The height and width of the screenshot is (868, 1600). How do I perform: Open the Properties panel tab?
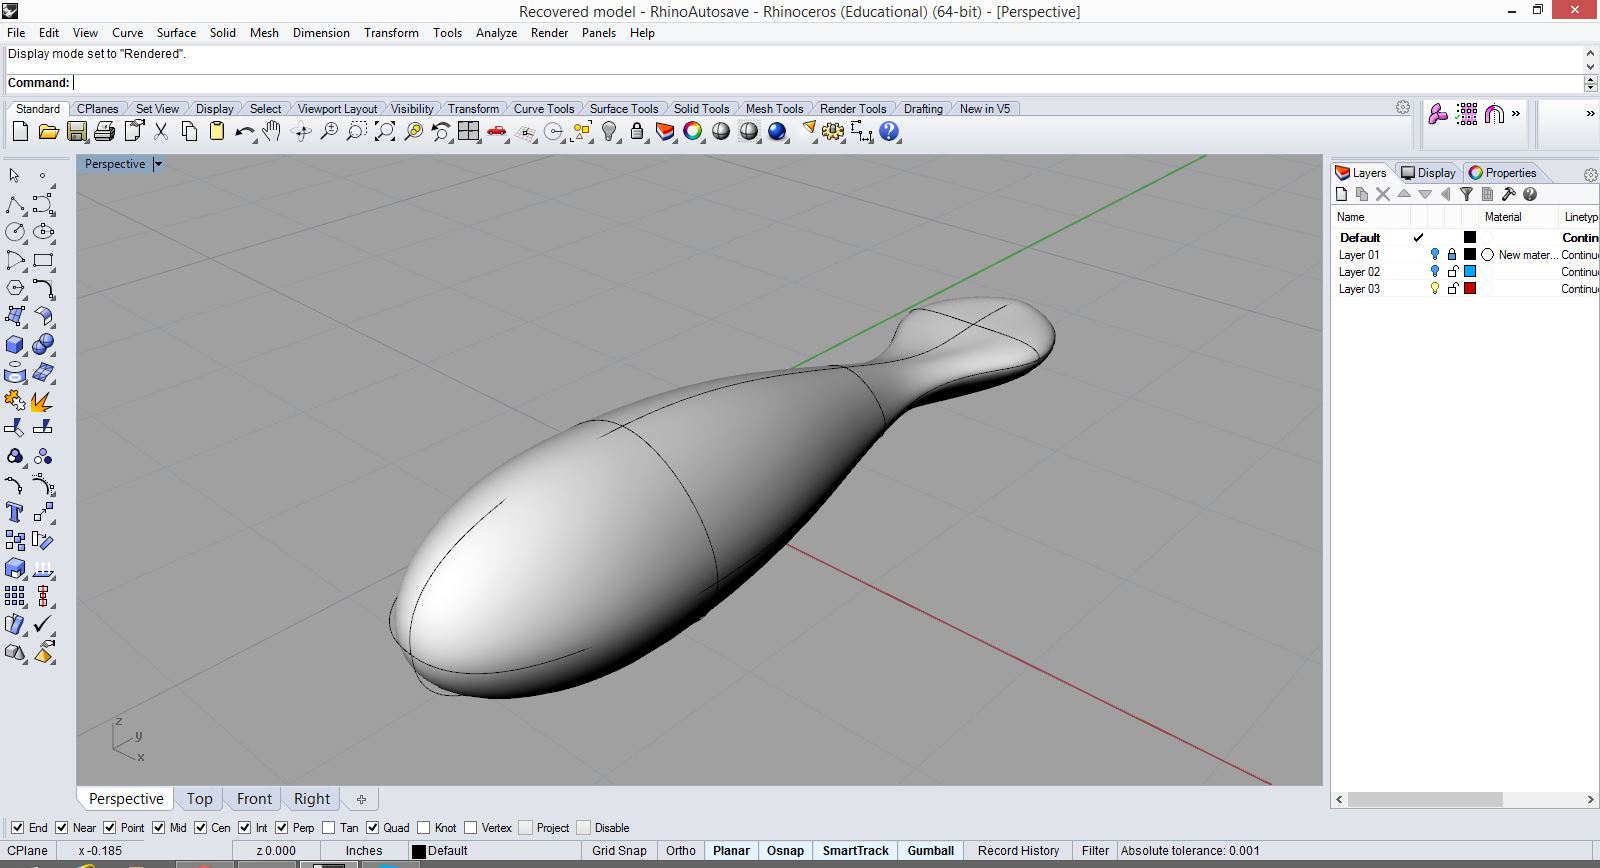1502,172
